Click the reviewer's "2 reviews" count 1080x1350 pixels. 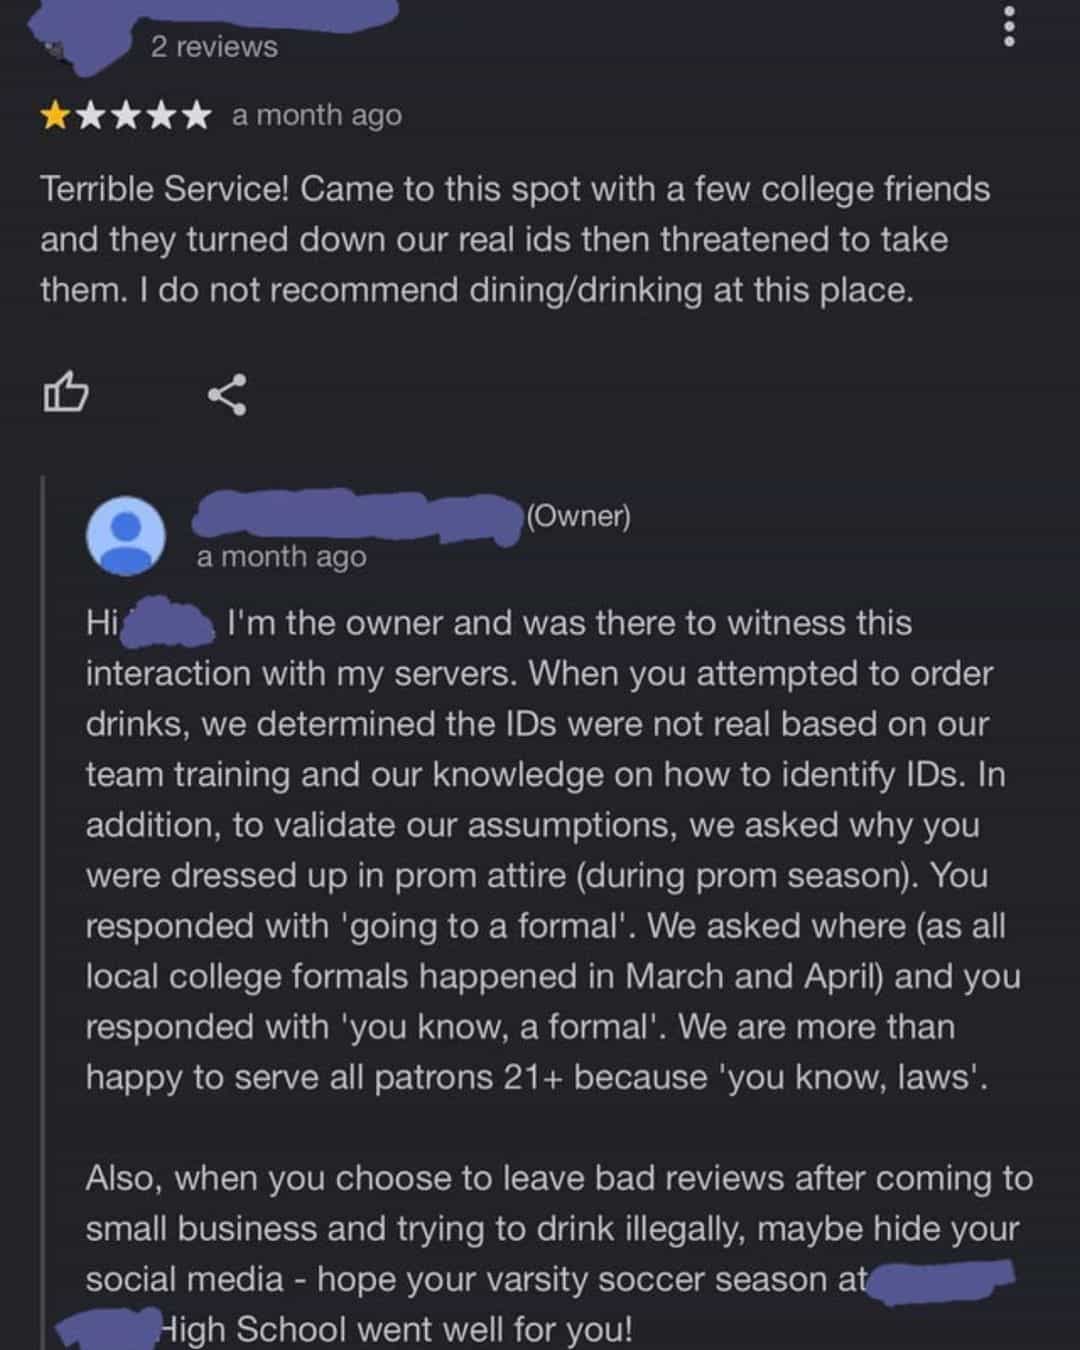pos(214,47)
